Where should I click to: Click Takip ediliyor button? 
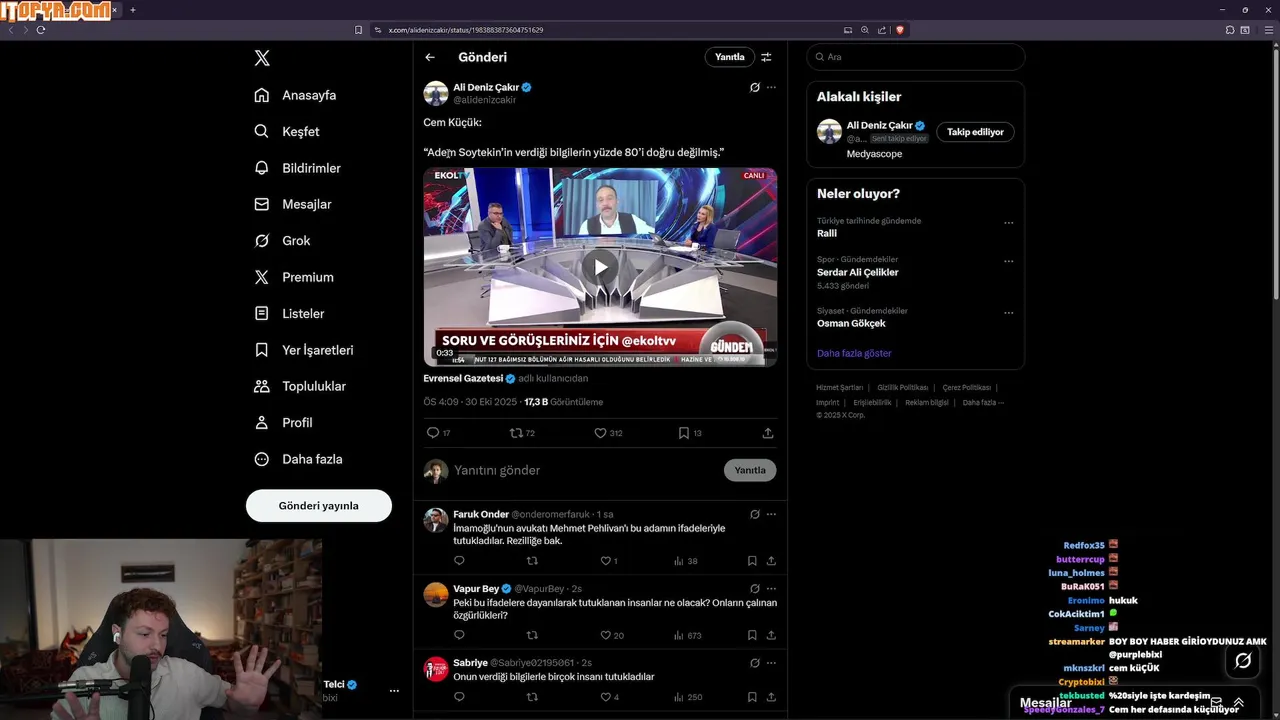[975, 132]
